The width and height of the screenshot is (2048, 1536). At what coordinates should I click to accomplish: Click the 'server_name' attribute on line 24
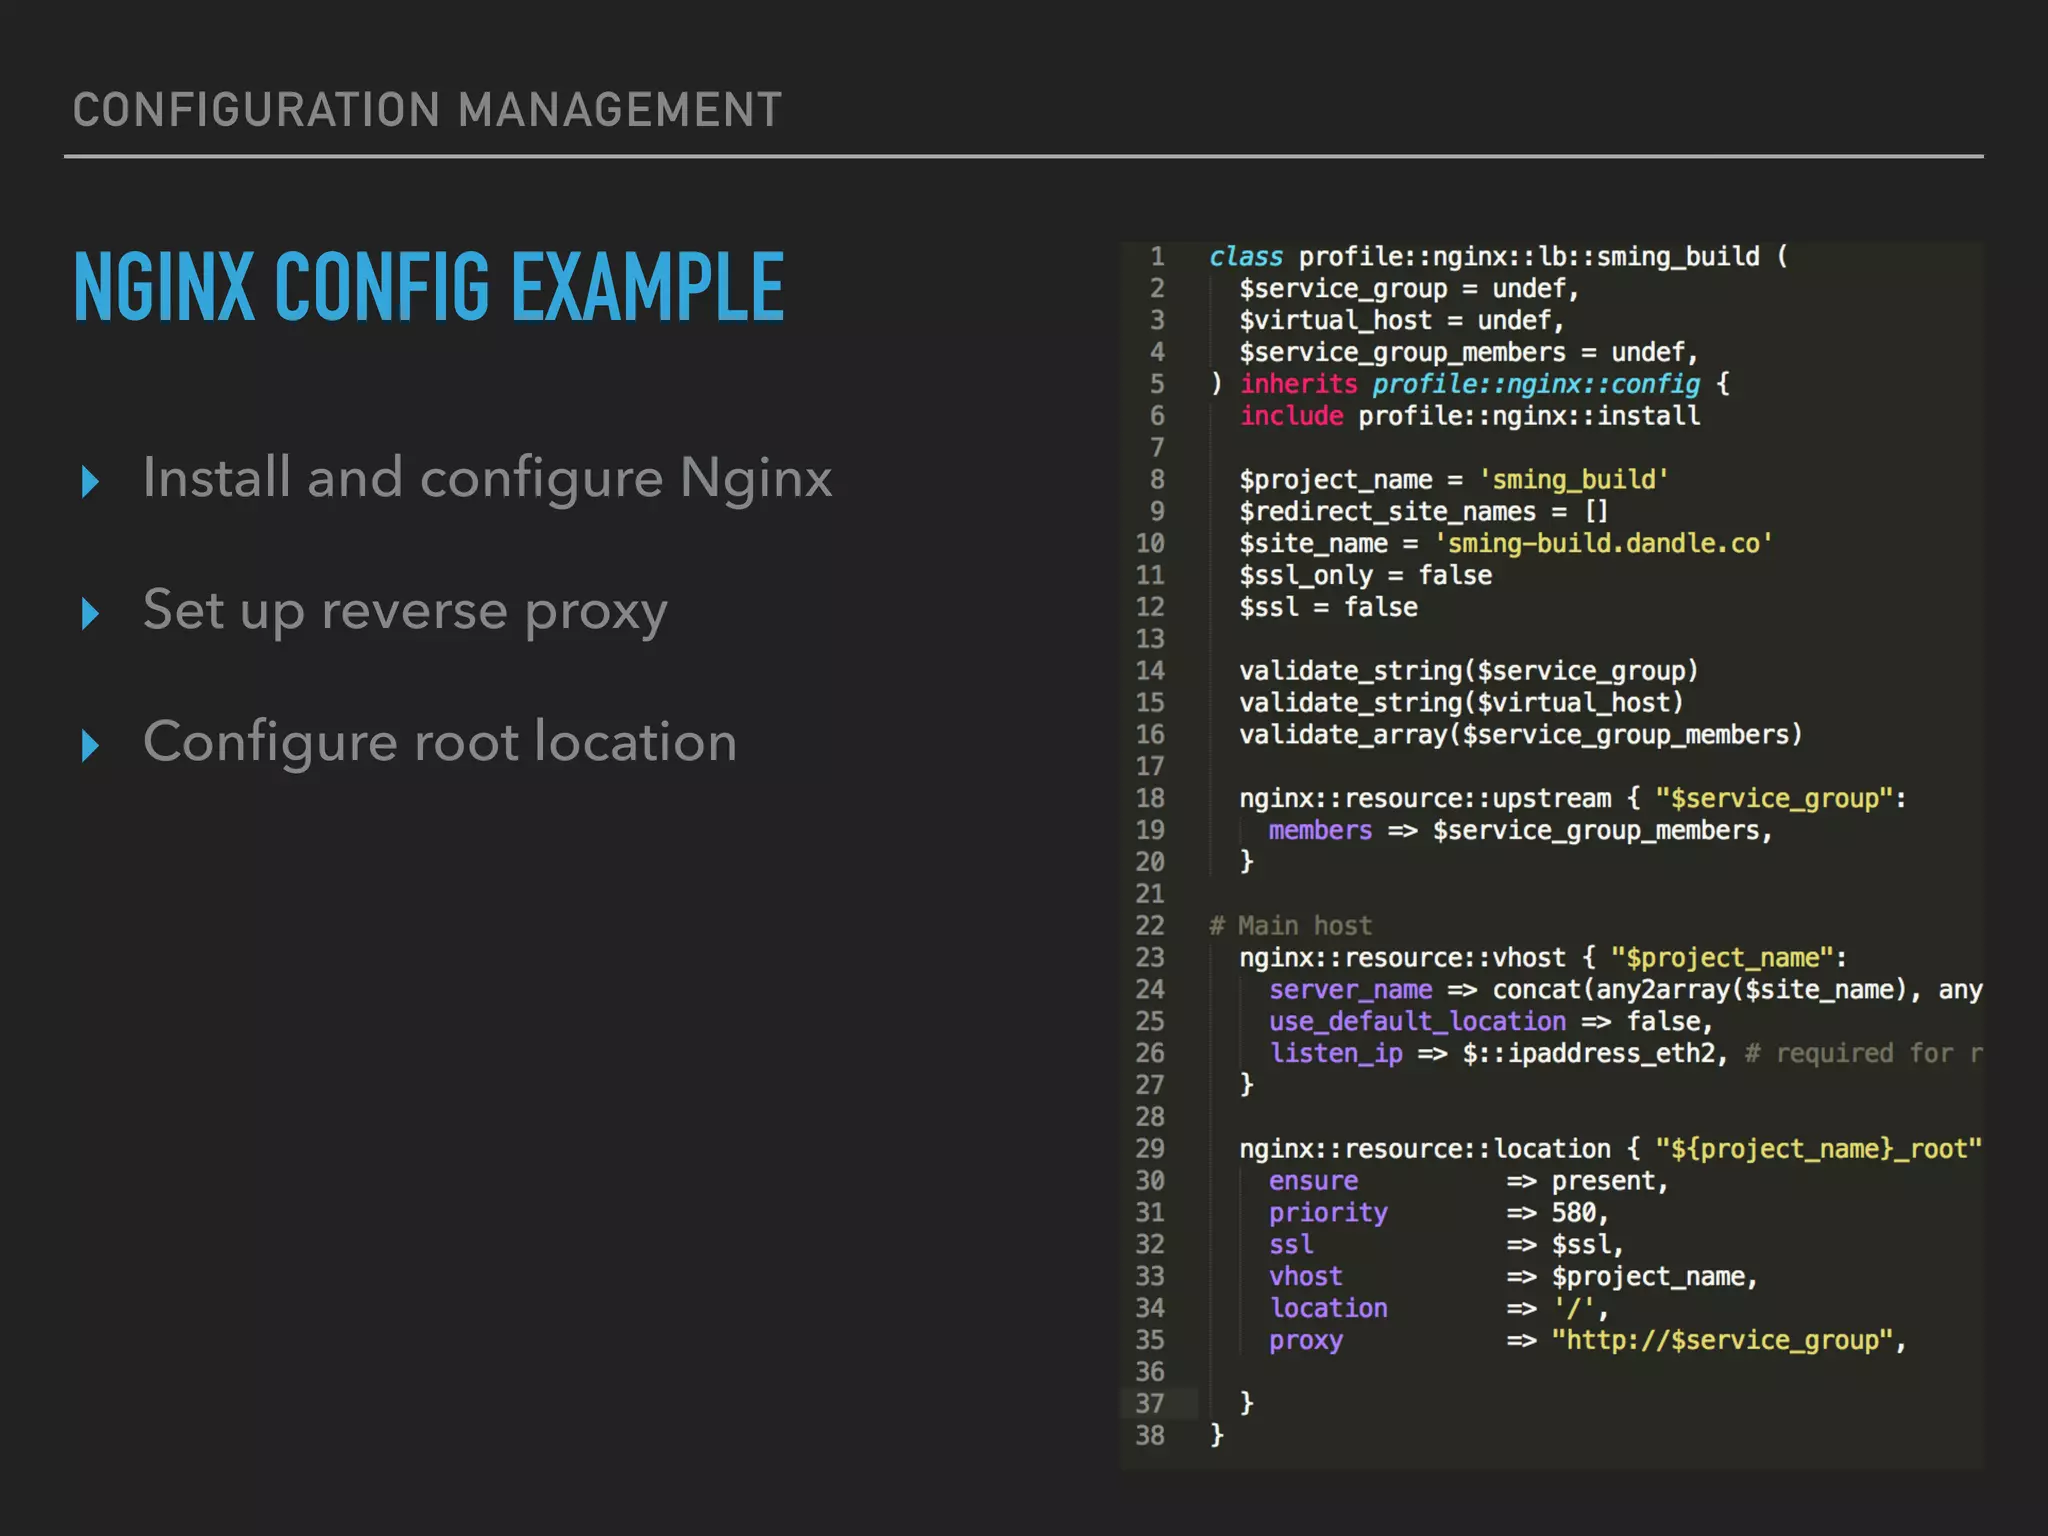(x=1350, y=990)
